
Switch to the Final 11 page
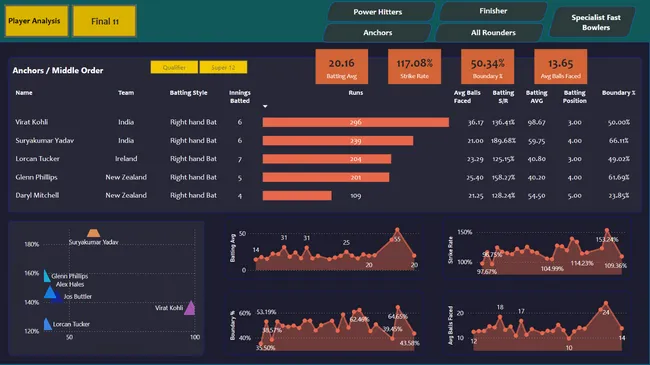(x=104, y=21)
